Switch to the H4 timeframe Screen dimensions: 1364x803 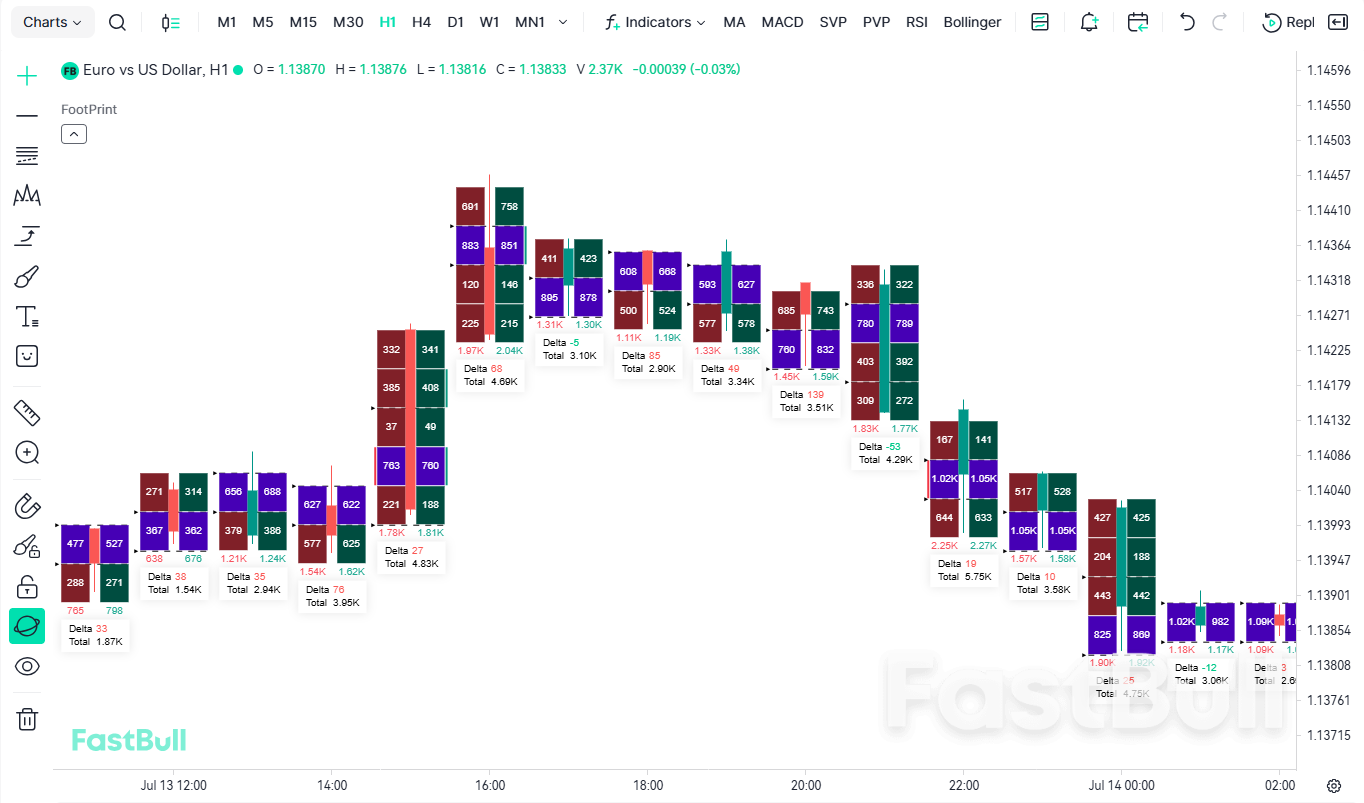pyautogui.click(x=421, y=22)
